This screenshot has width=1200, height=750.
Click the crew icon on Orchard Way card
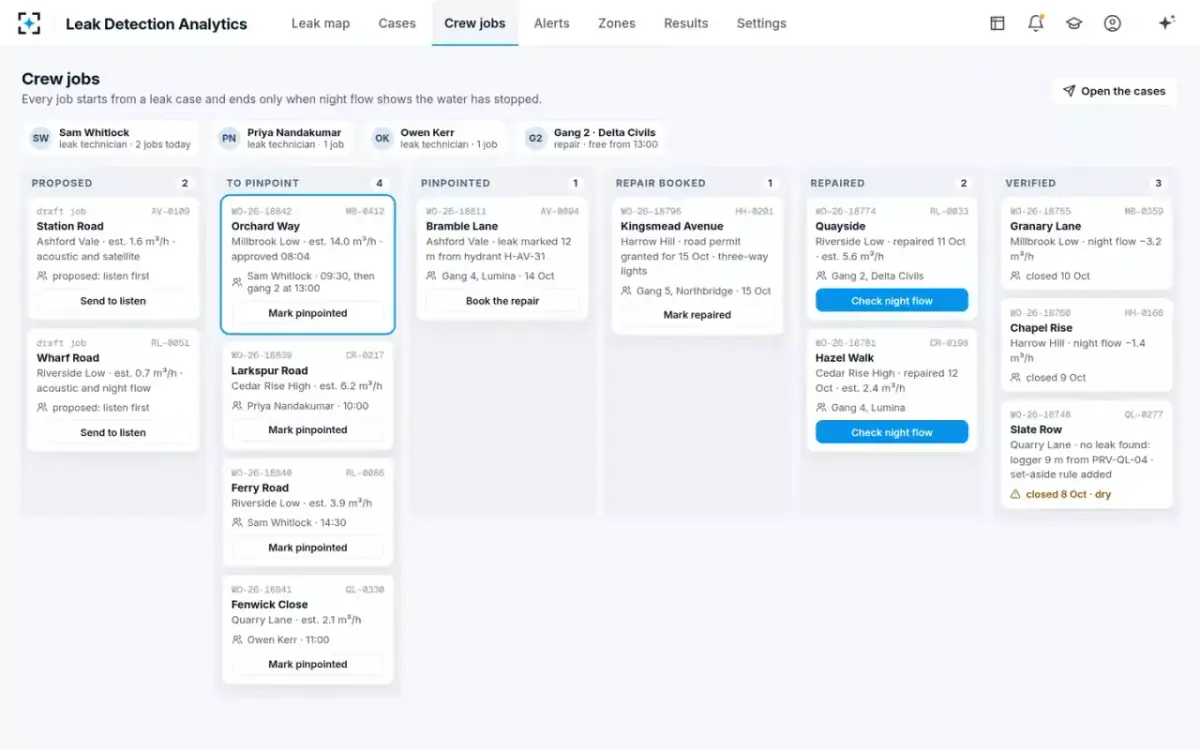[x=237, y=282]
